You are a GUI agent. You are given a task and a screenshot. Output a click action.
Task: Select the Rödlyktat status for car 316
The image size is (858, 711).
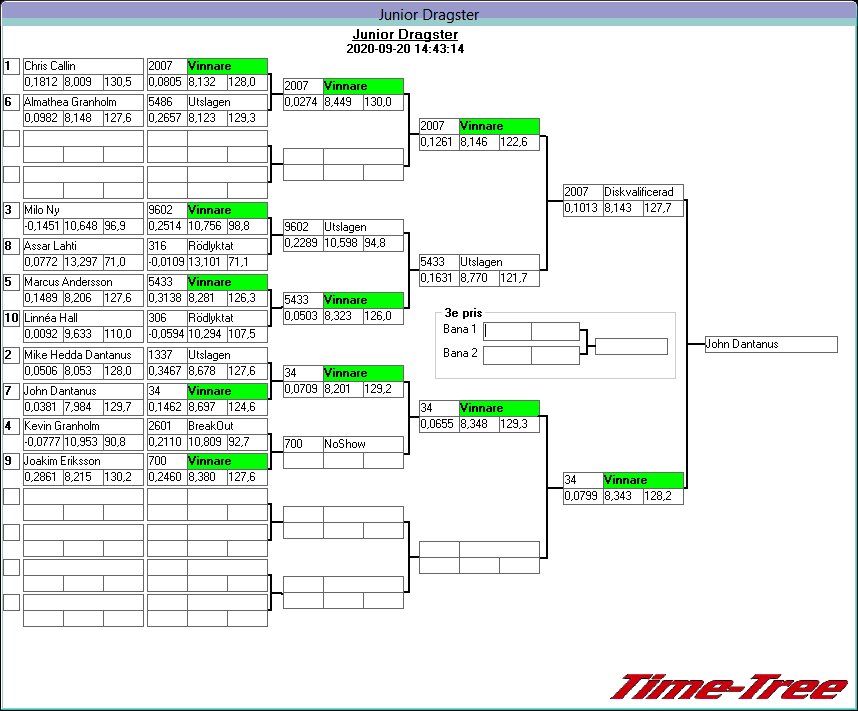[227, 246]
